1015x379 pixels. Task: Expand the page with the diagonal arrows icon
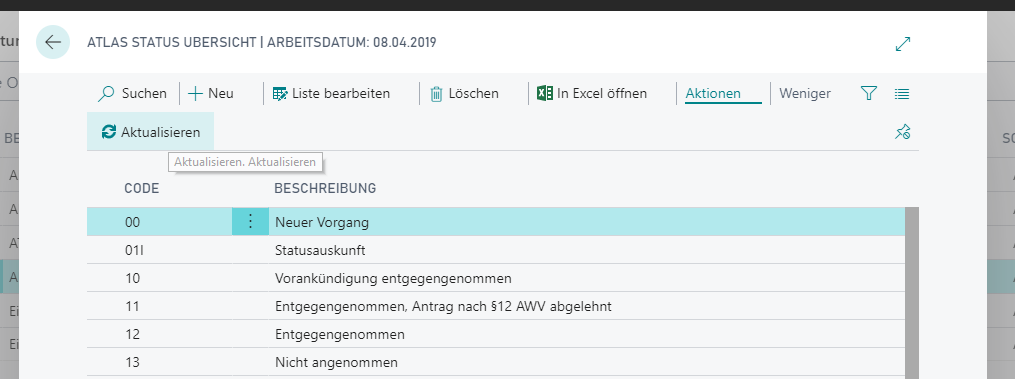pyautogui.click(x=902, y=44)
